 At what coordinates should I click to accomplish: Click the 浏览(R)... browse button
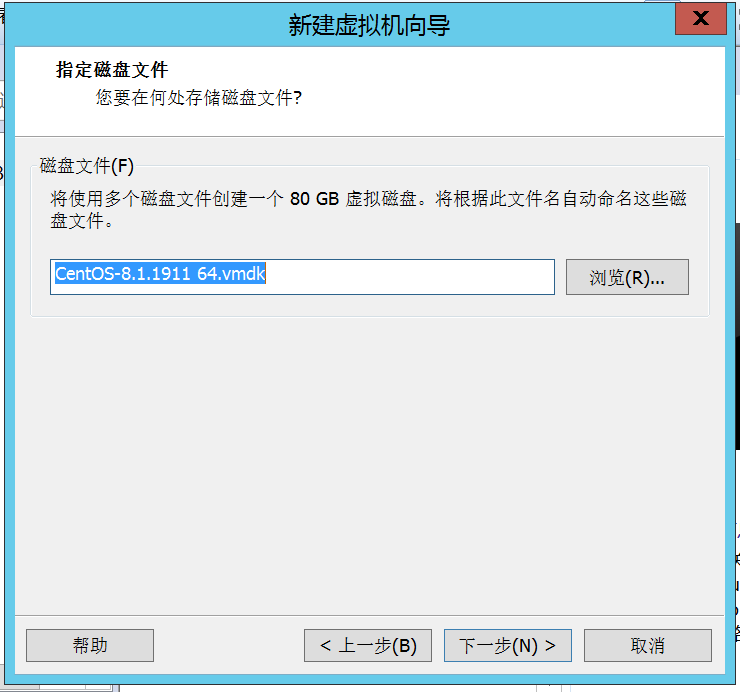point(627,277)
